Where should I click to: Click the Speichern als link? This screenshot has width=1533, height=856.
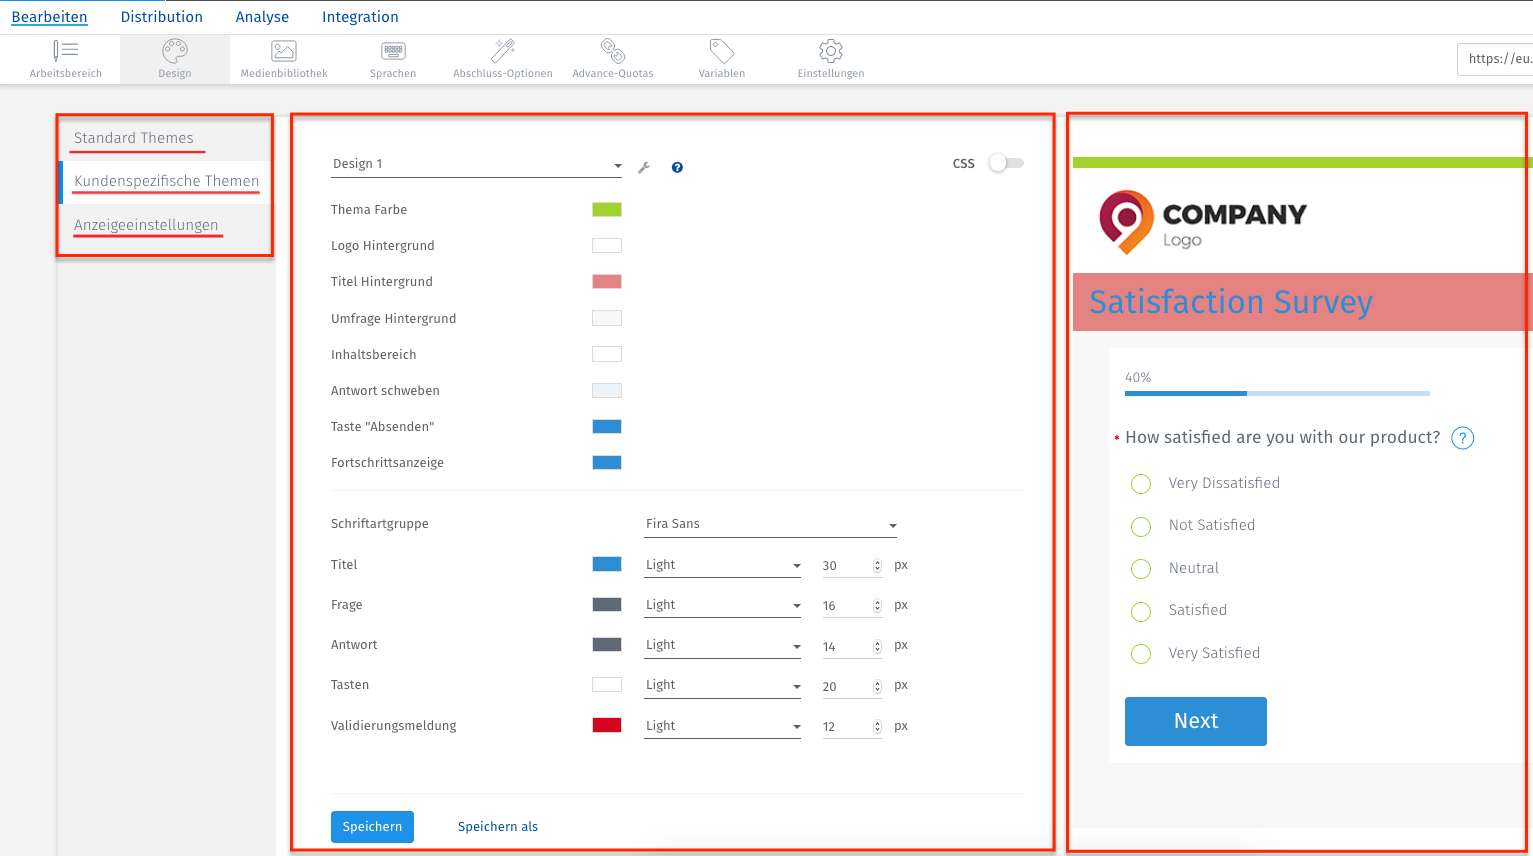[x=498, y=826]
